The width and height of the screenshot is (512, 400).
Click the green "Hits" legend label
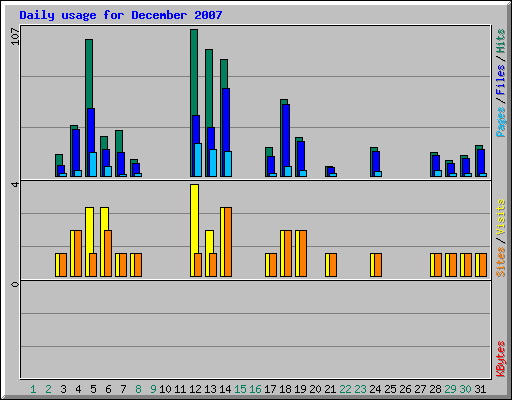[500, 41]
